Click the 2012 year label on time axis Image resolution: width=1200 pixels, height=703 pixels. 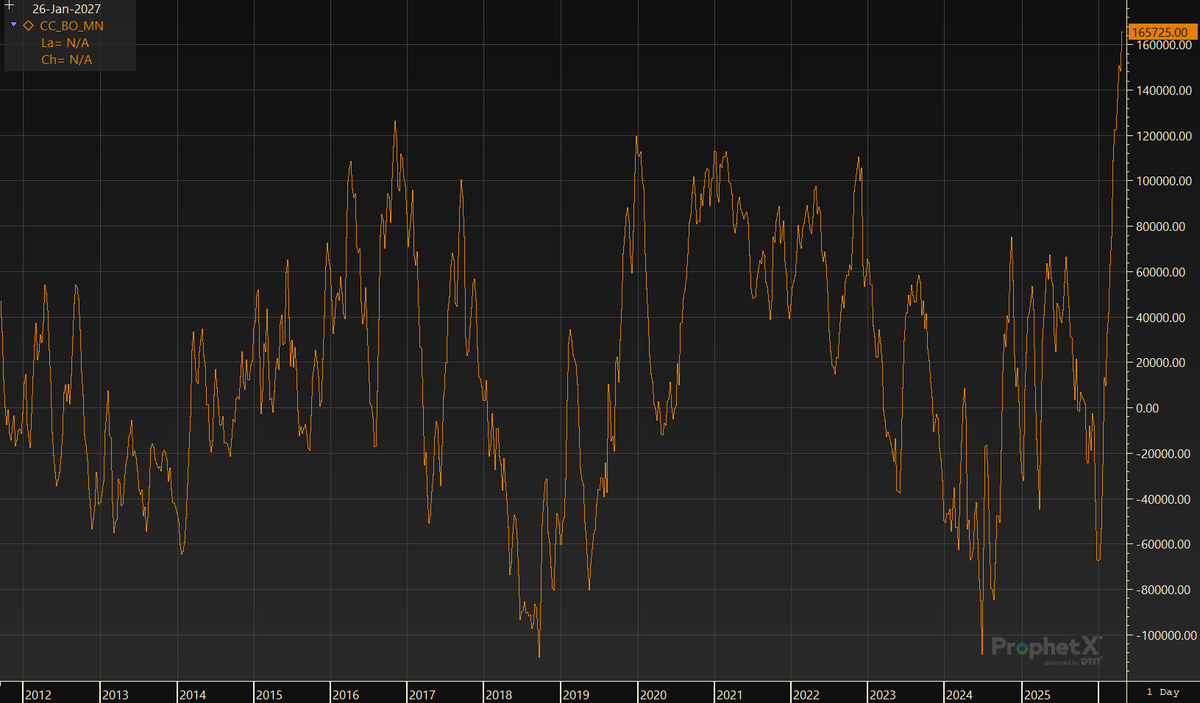coord(38,694)
